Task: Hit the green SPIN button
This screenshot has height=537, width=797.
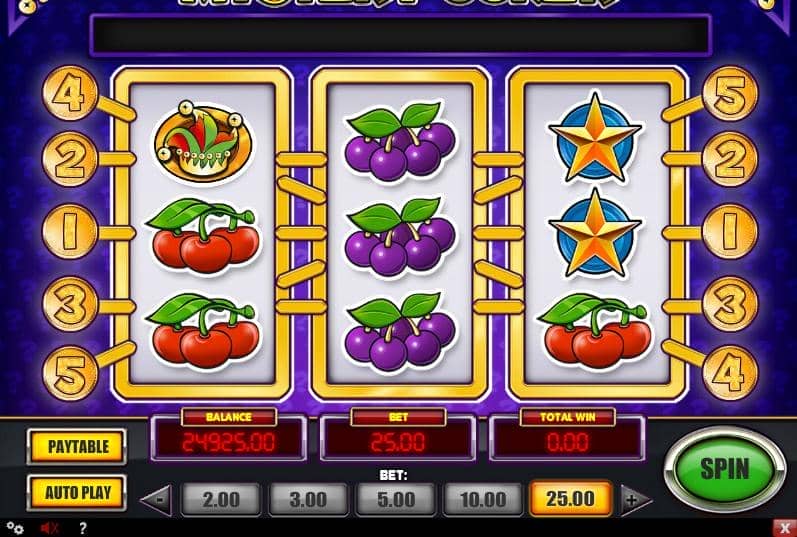Action: pyautogui.click(x=725, y=469)
